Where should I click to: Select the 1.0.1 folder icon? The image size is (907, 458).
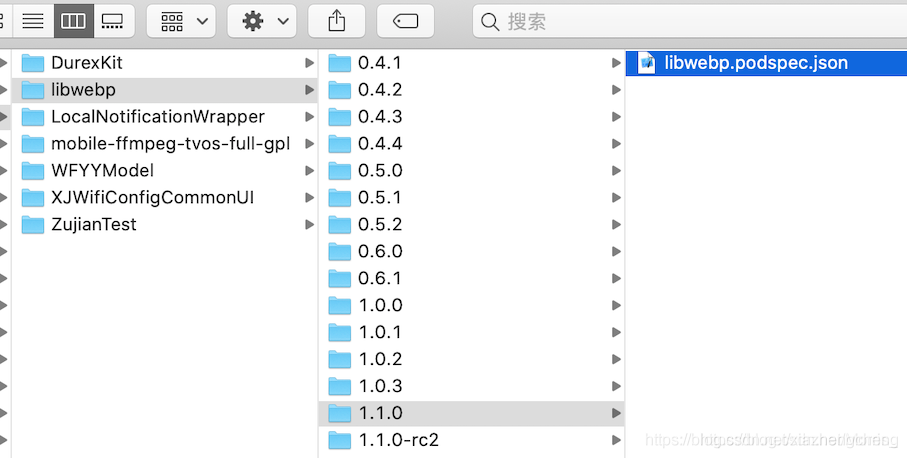pos(340,333)
